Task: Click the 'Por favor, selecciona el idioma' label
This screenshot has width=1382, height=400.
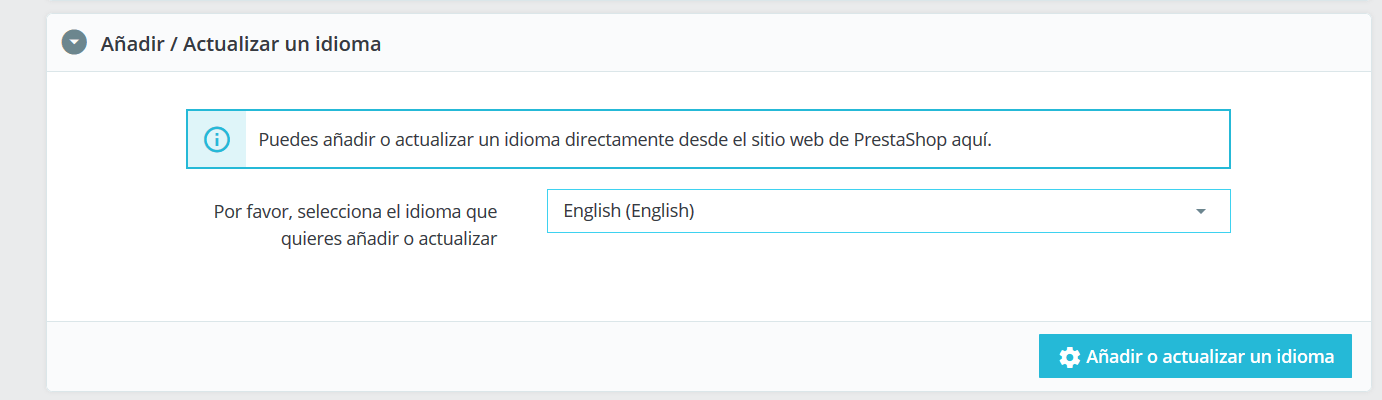Action: 355,212
